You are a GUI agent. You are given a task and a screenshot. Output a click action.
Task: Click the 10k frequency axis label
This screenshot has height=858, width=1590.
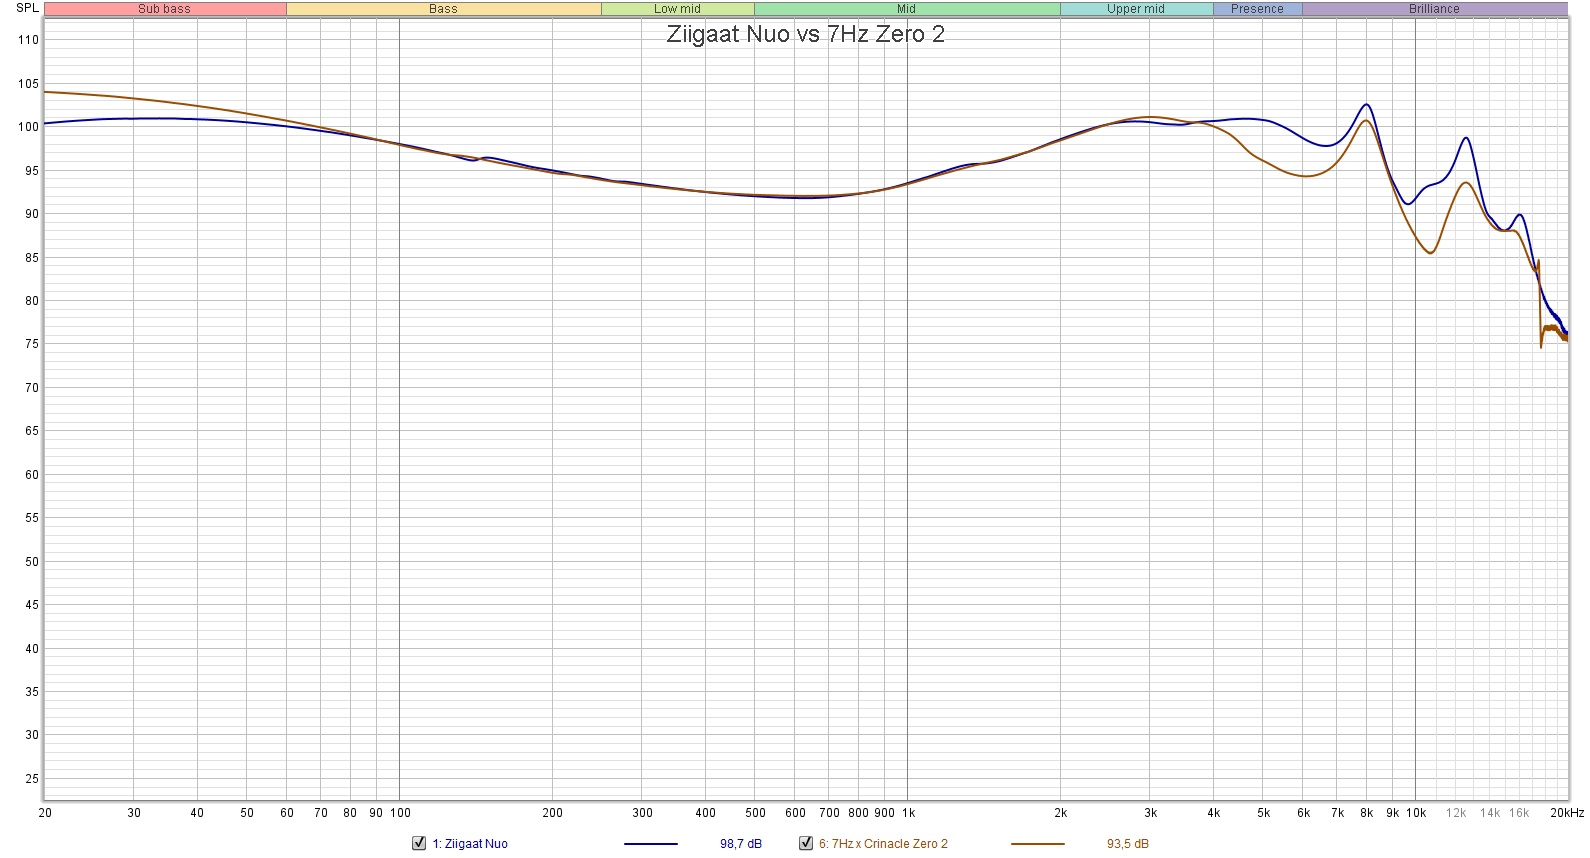coord(1416,813)
